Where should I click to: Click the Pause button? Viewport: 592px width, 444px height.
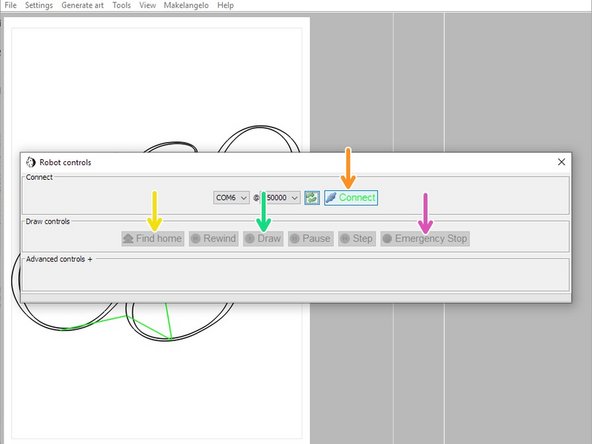(311, 239)
